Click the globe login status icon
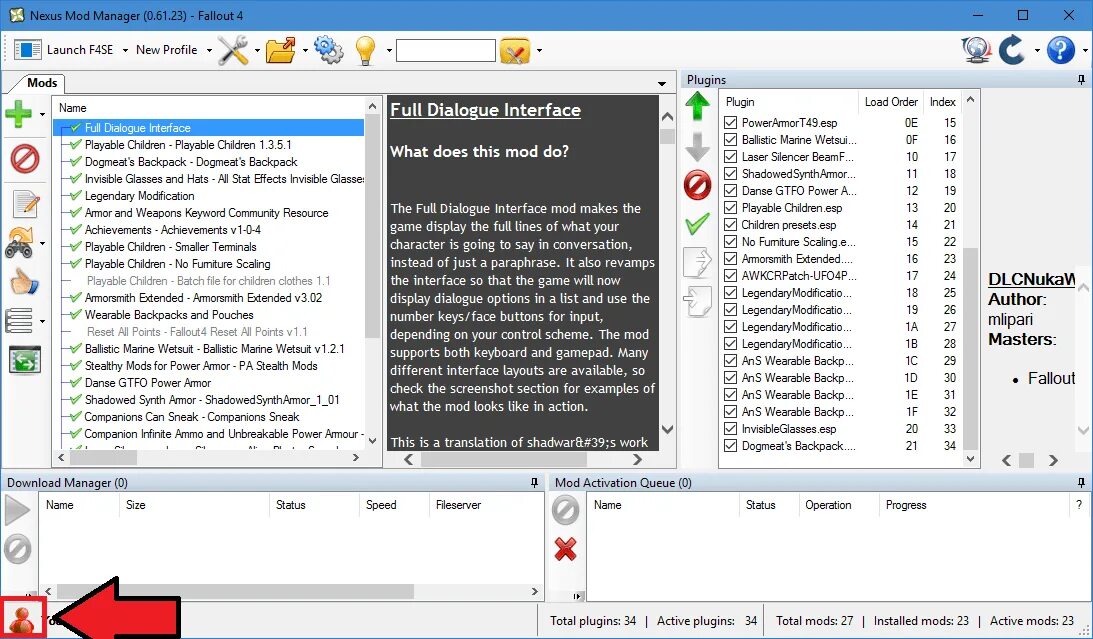 (976, 50)
